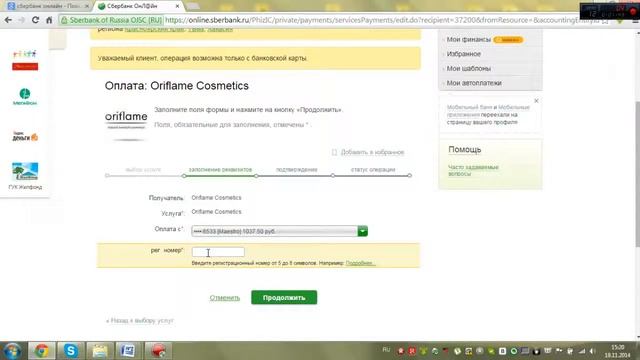Open Мои автоплатежи menu item
Screen dimensions: 640x360
coord(474,83)
